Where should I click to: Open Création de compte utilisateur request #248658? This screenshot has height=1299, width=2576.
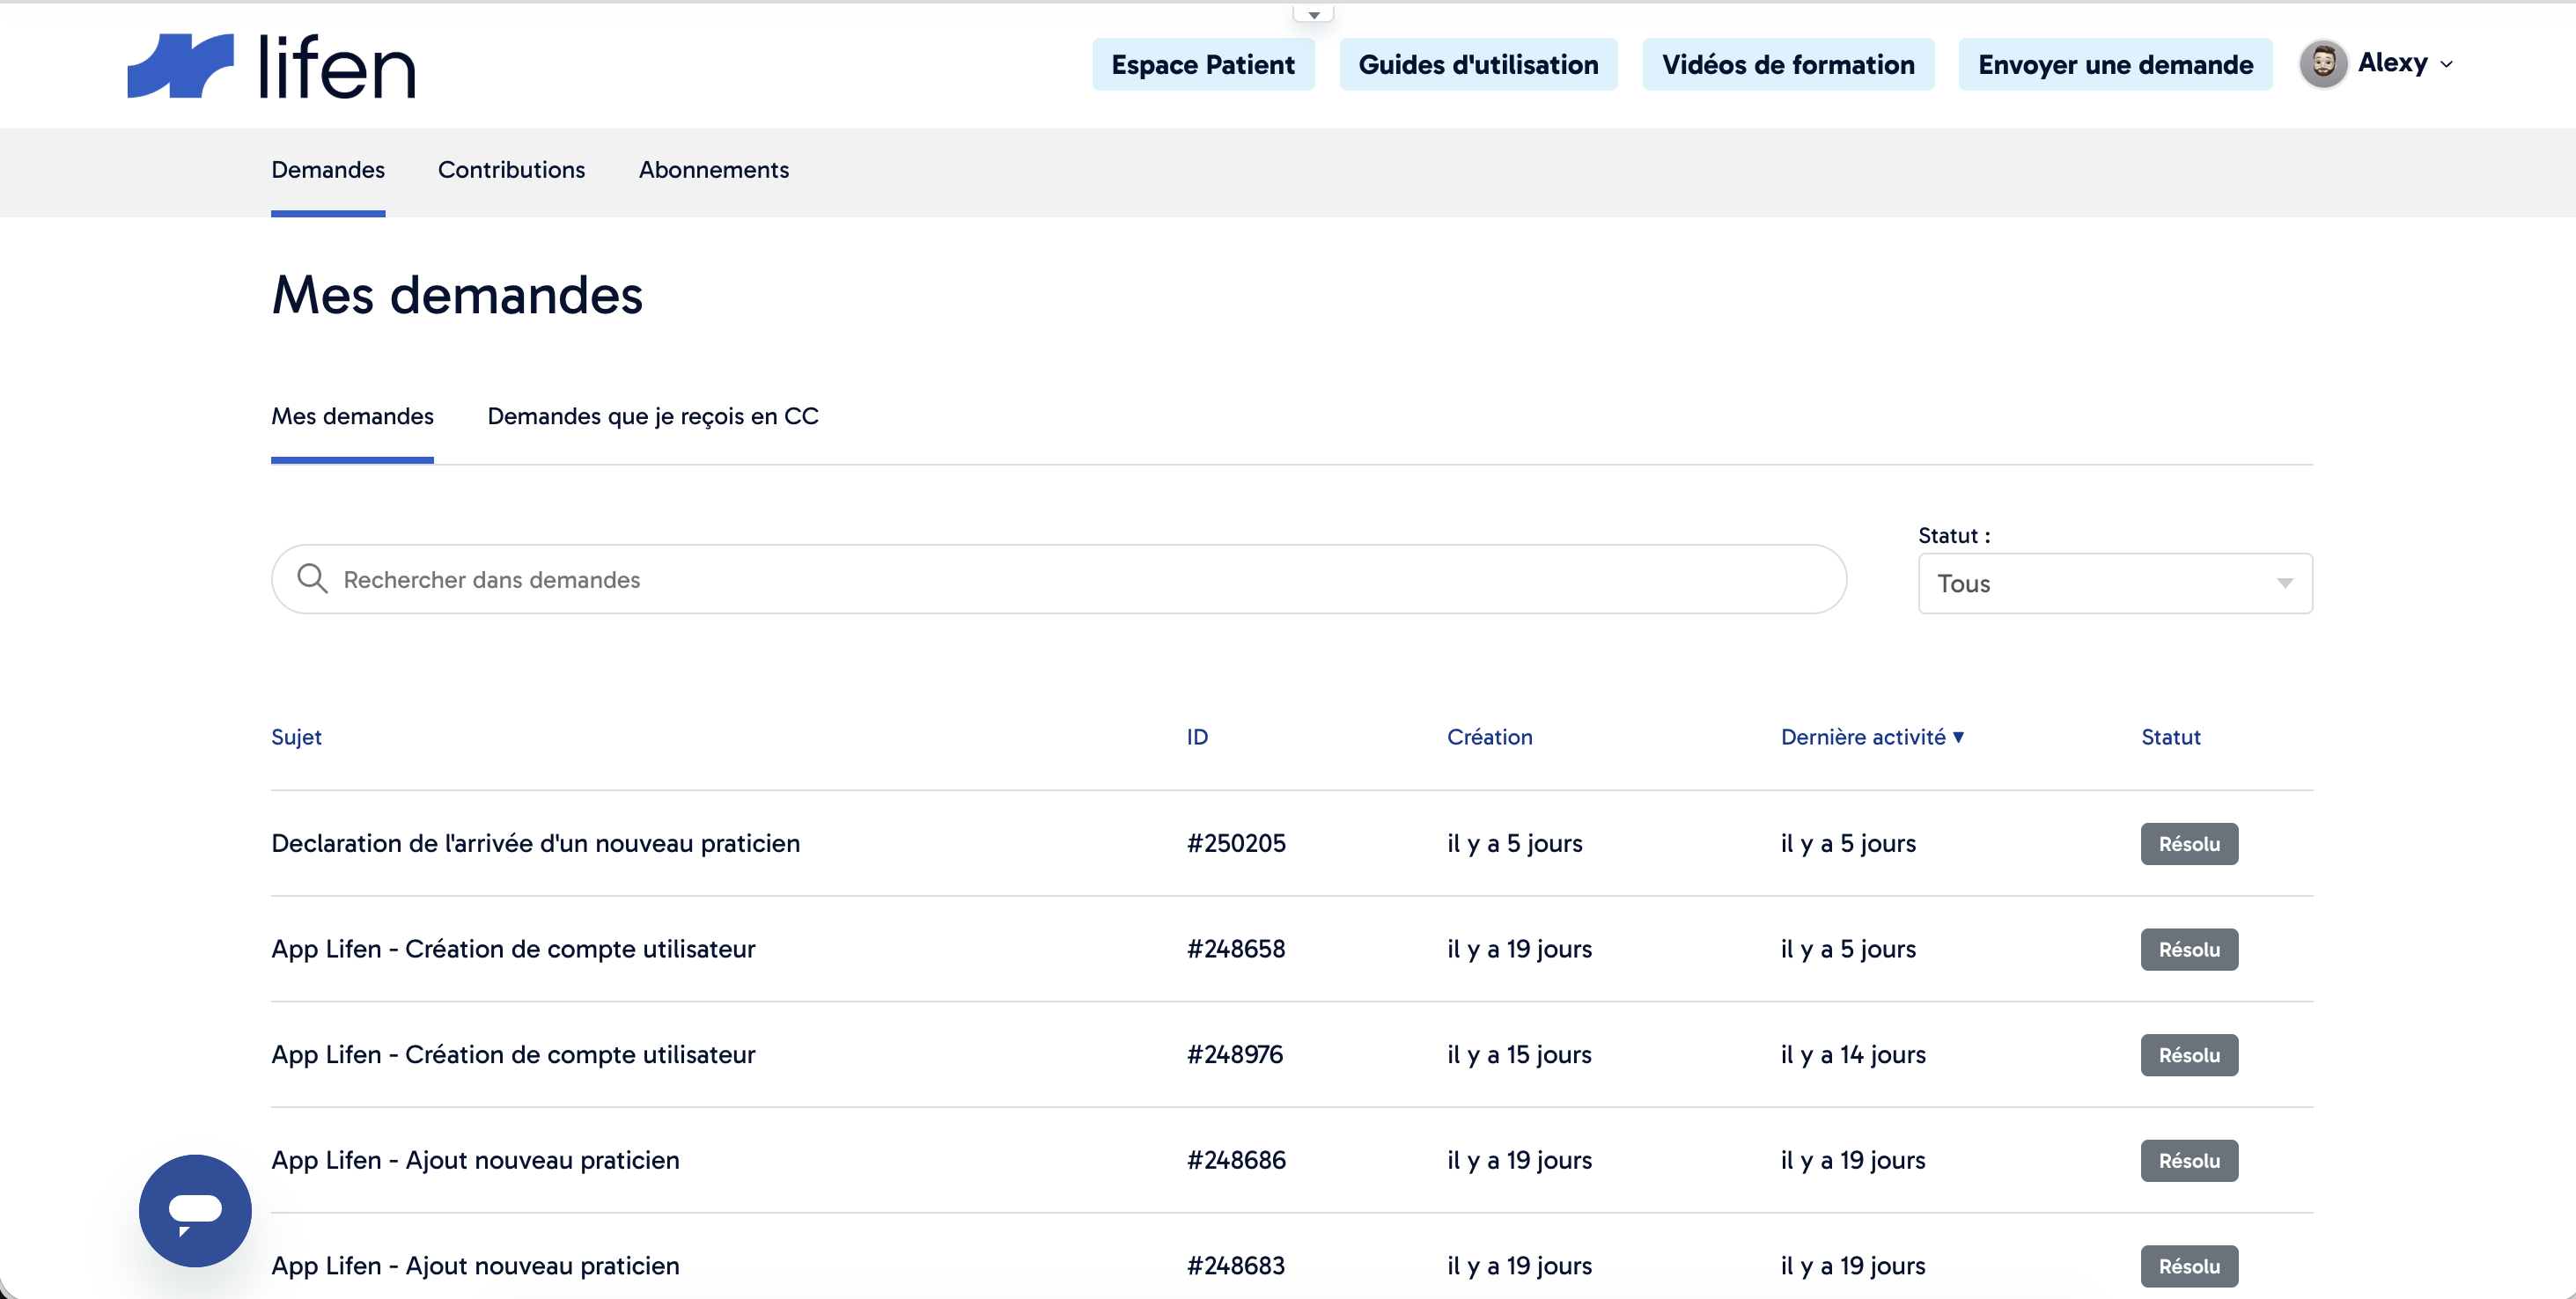point(513,949)
